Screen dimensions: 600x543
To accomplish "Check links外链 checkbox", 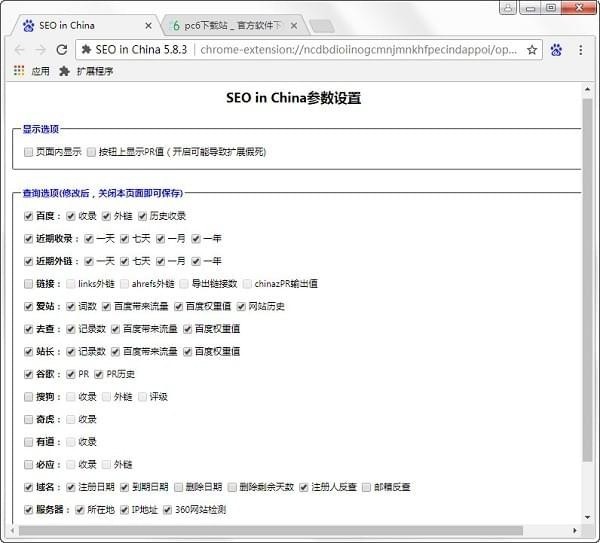I will click(70, 284).
